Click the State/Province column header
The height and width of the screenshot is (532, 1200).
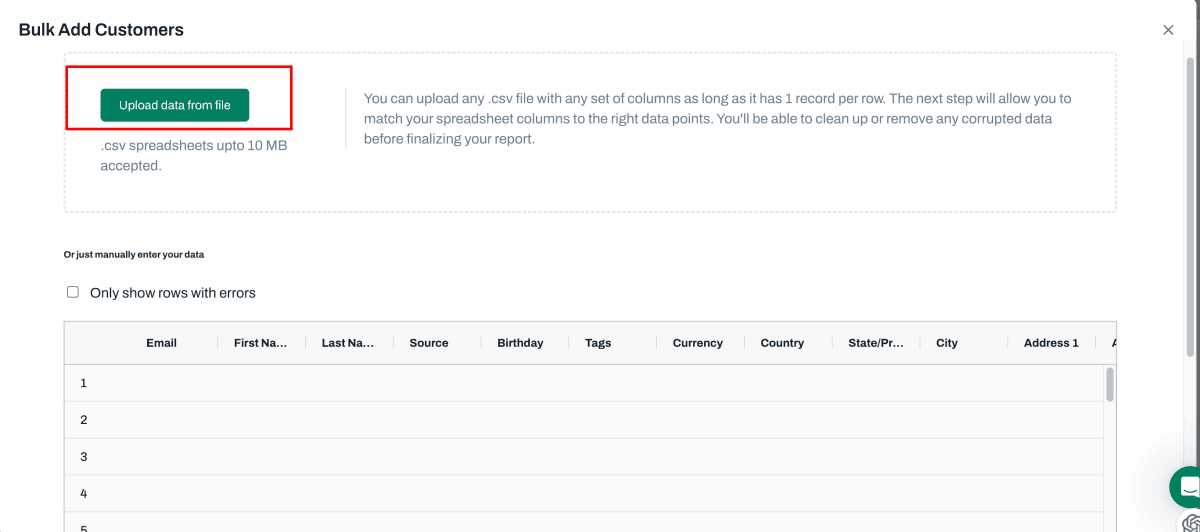click(876, 343)
